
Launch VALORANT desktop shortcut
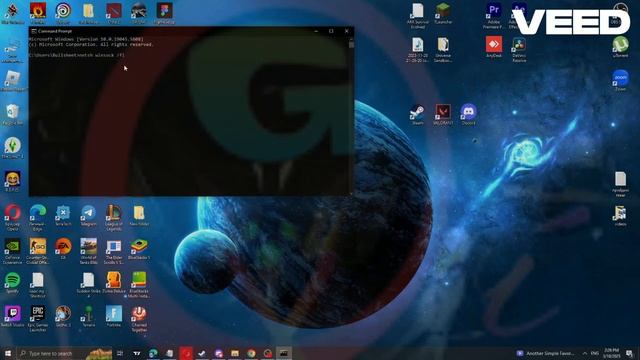[443, 114]
